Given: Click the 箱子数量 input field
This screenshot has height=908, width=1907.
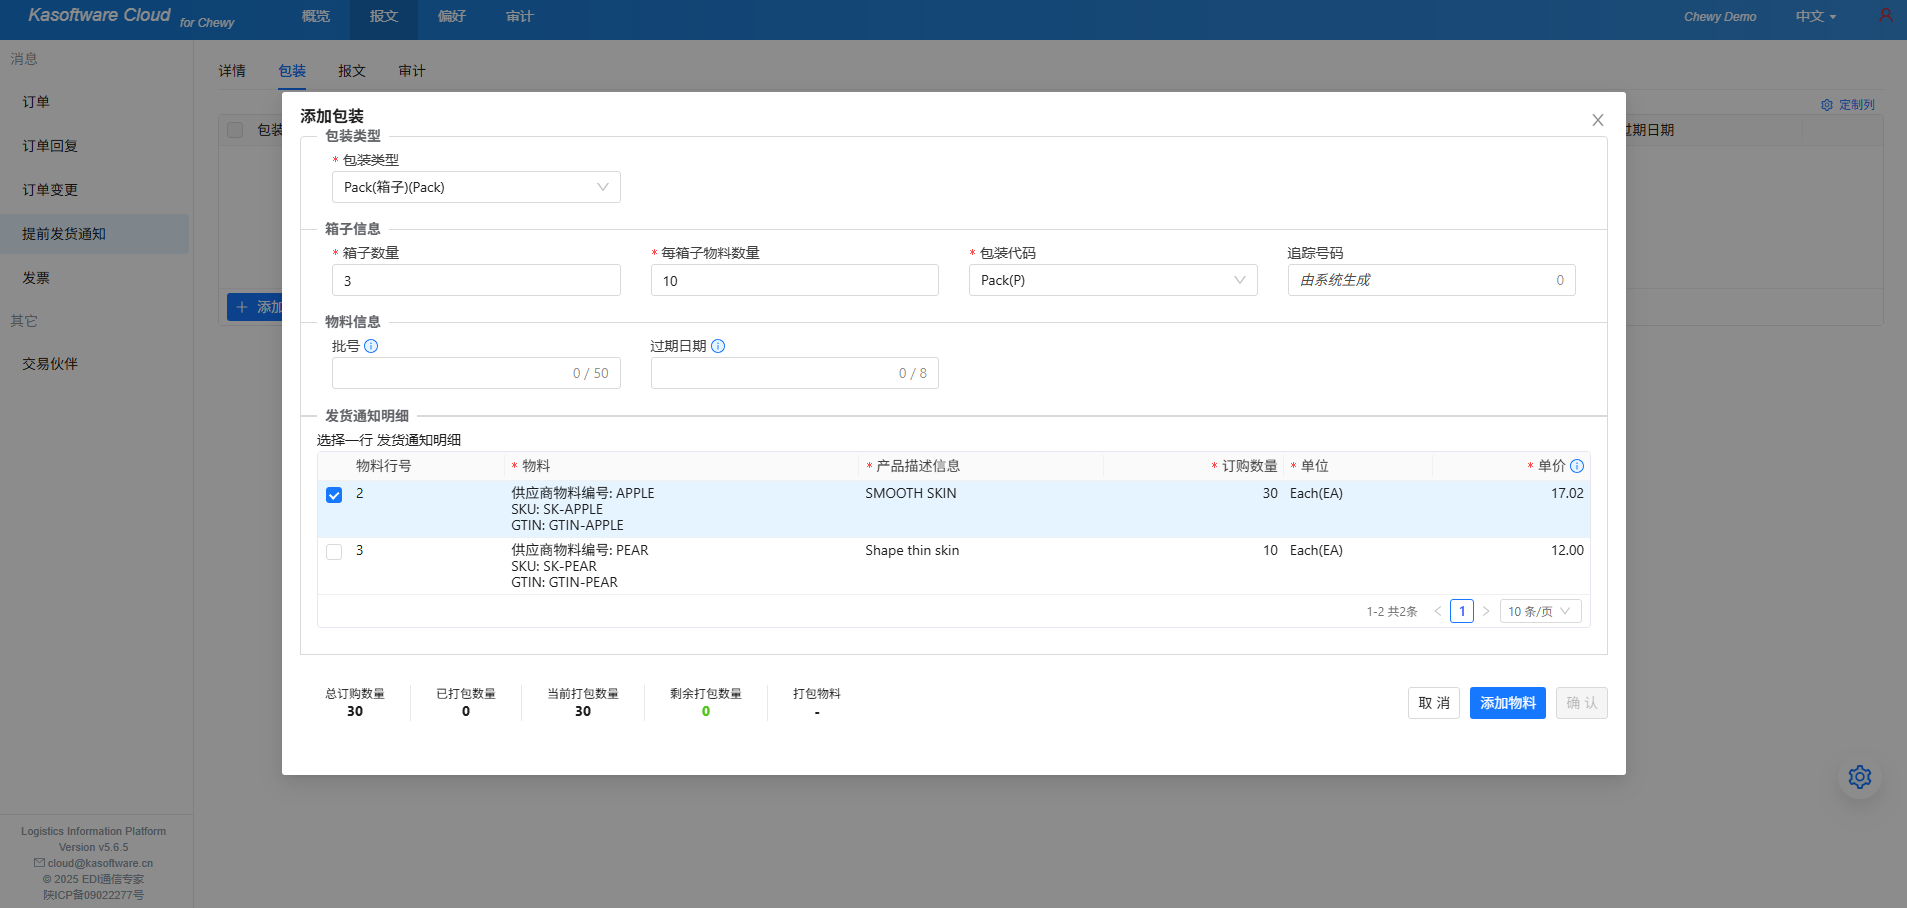Looking at the screenshot, I should tap(476, 280).
